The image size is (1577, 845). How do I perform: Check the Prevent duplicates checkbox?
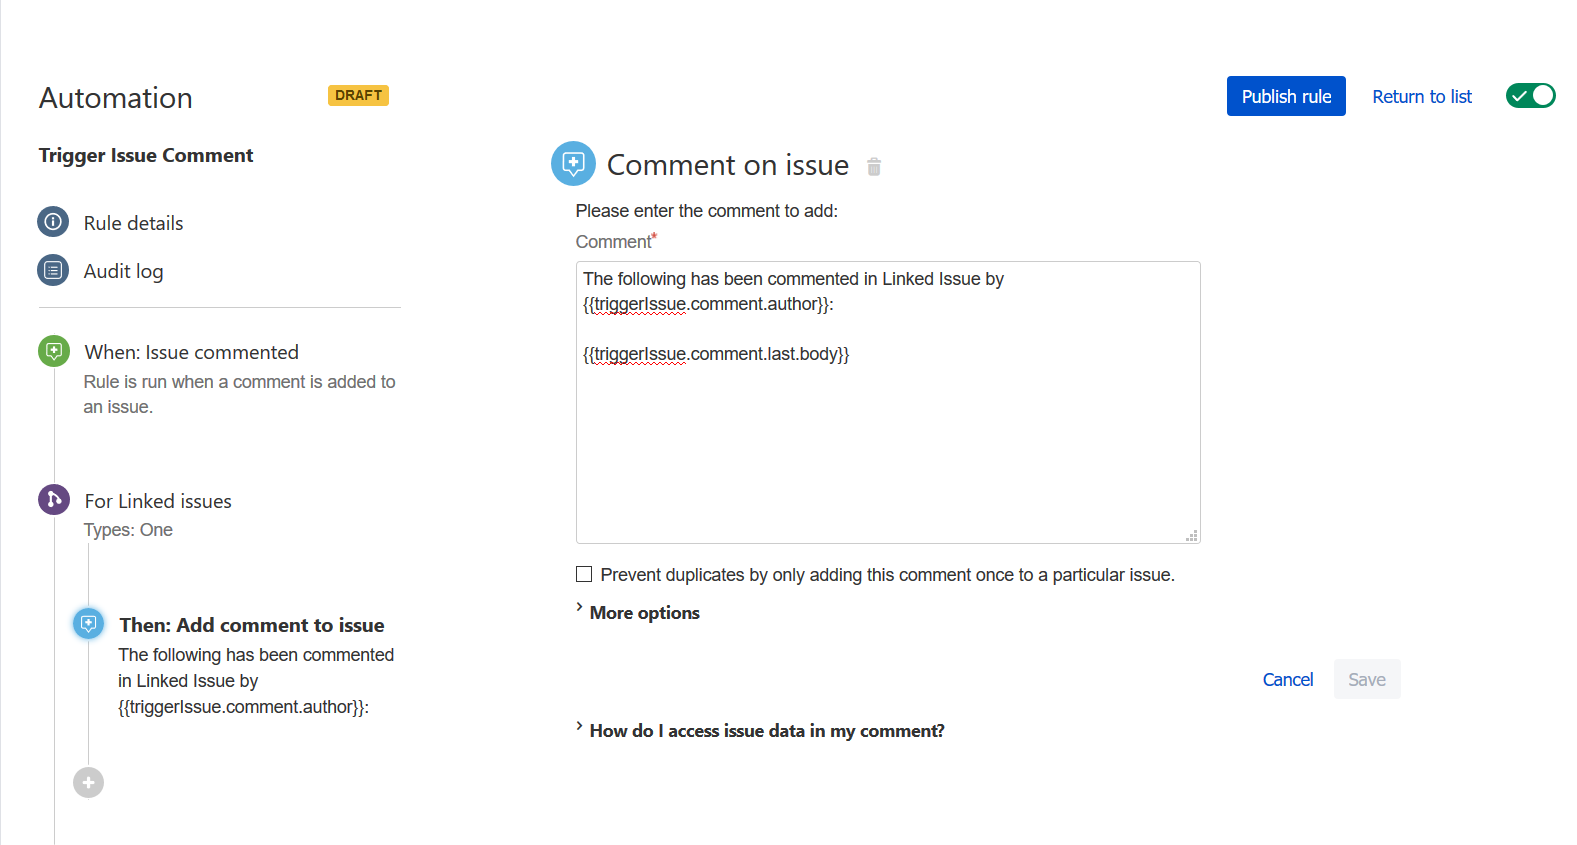(584, 574)
